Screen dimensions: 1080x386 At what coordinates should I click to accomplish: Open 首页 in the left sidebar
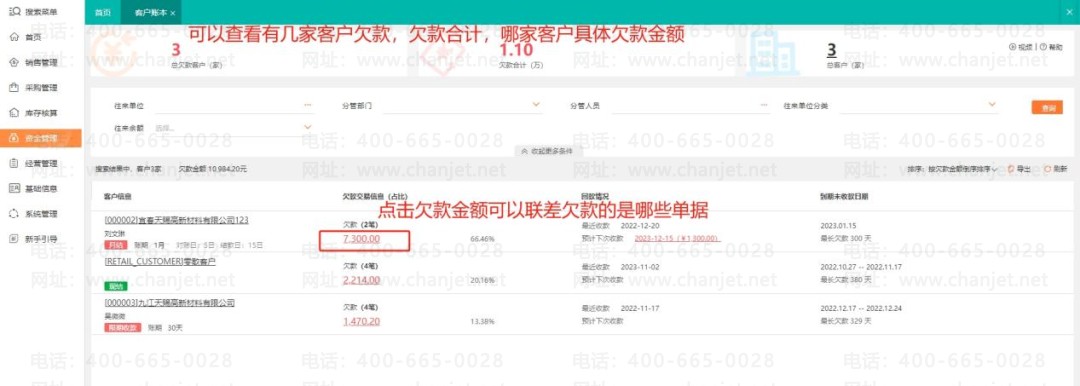pyautogui.click(x=32, y=37)
